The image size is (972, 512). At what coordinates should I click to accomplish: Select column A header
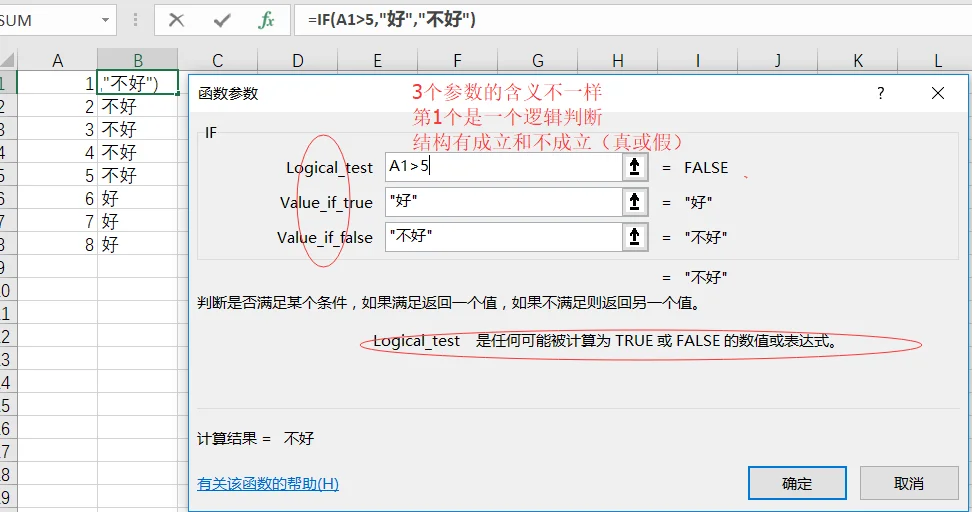pos(57,60)
